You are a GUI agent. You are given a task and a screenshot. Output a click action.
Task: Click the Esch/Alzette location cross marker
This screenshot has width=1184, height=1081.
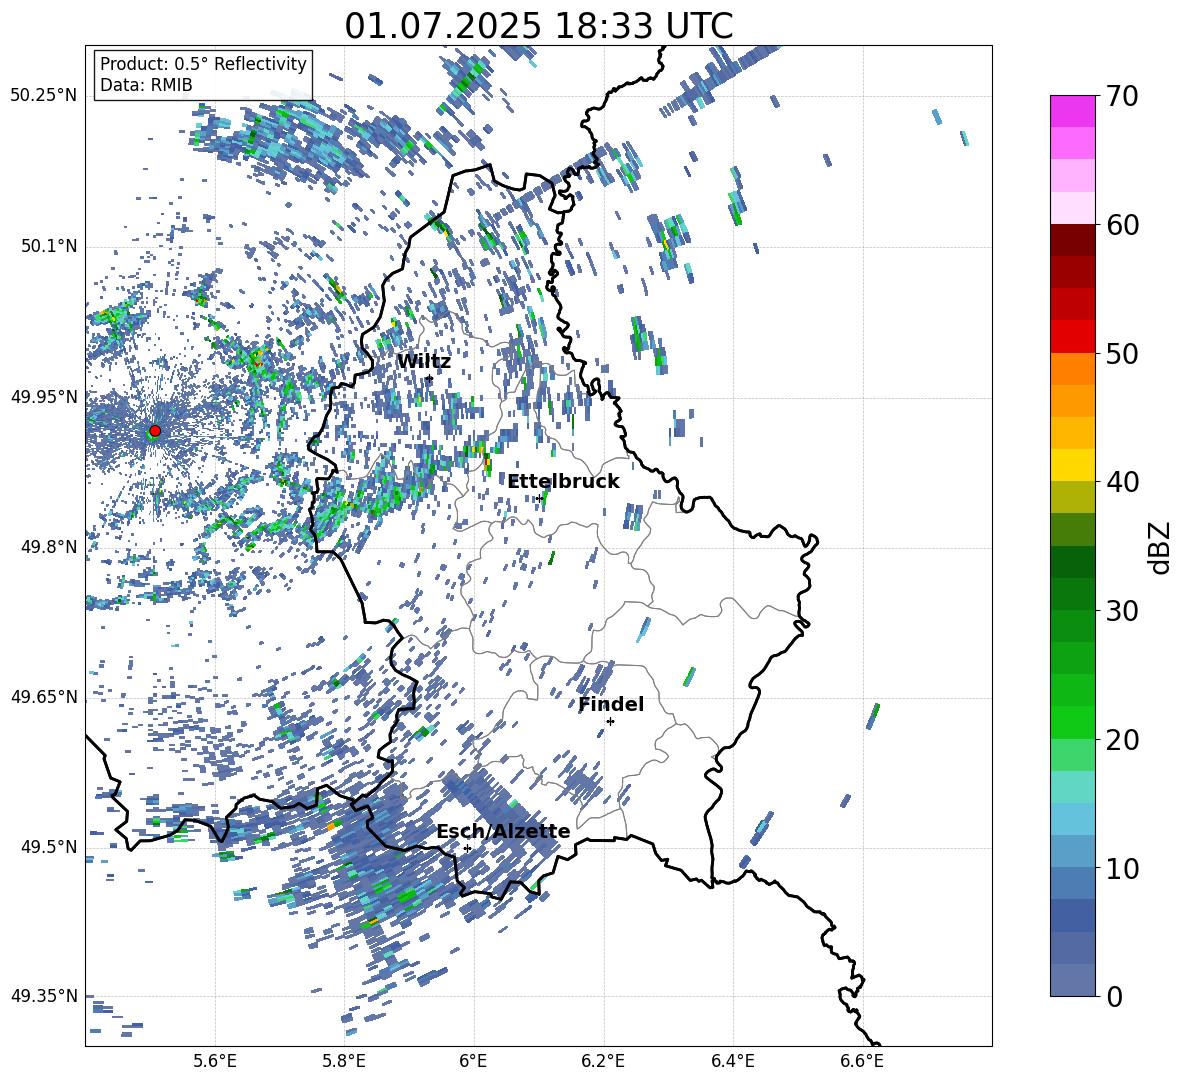pyautogui.click(x=467, y=848)
